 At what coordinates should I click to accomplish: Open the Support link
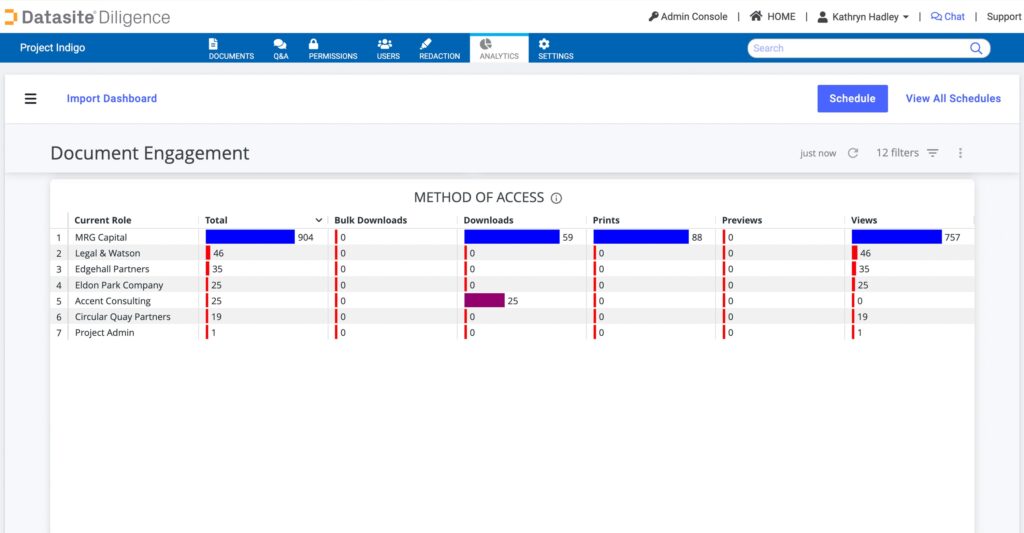(1004, 17)
